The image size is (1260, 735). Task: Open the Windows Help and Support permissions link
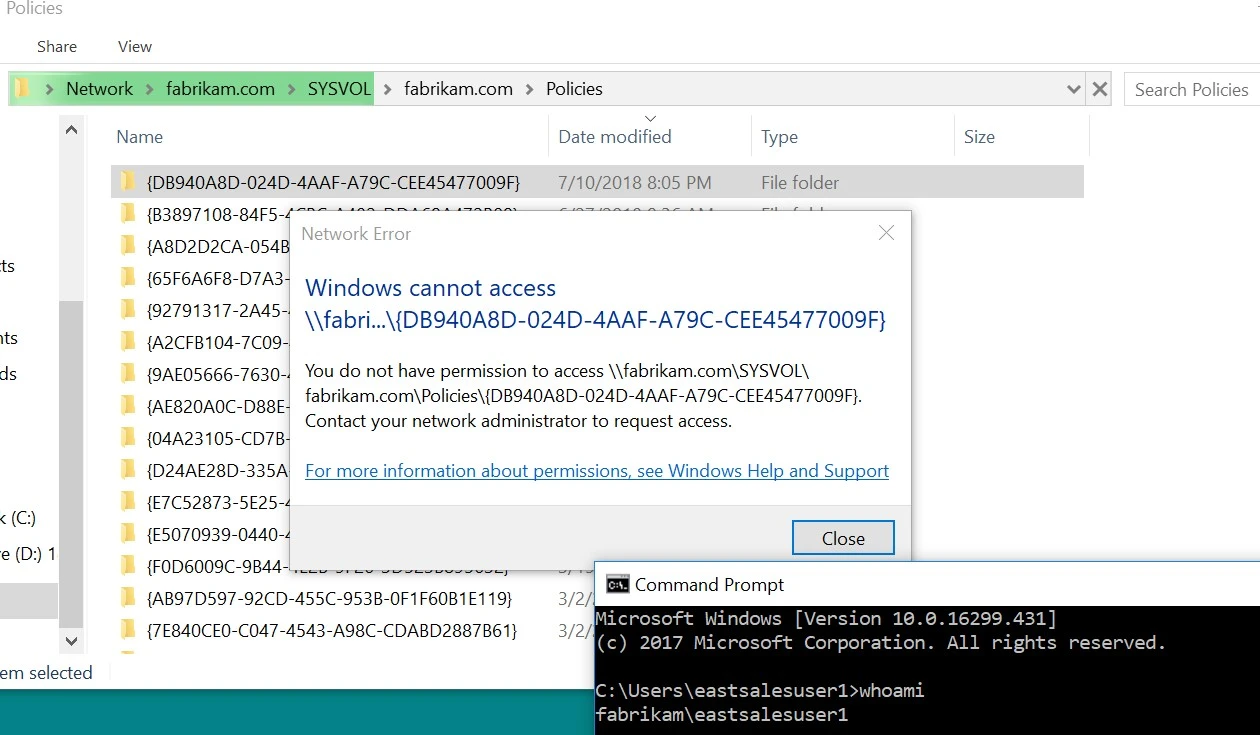pos(596,470)
